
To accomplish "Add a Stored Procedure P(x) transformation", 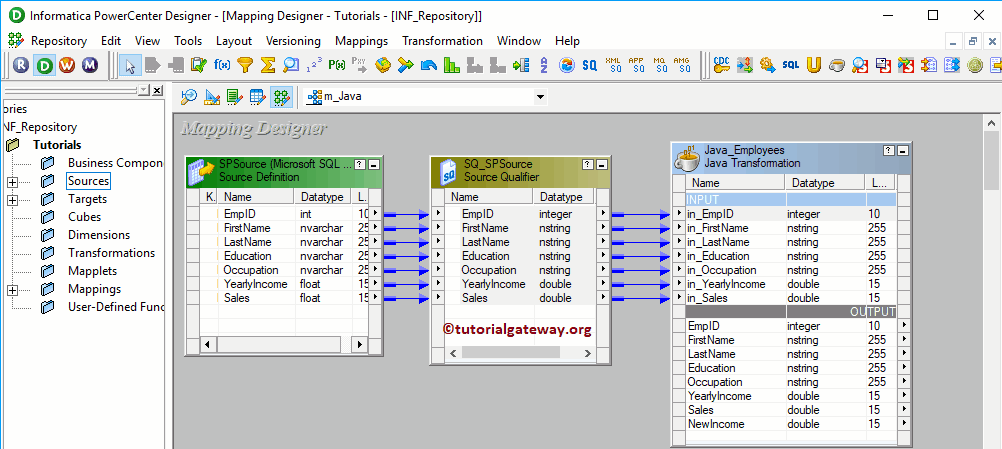I will coord(337,65).
